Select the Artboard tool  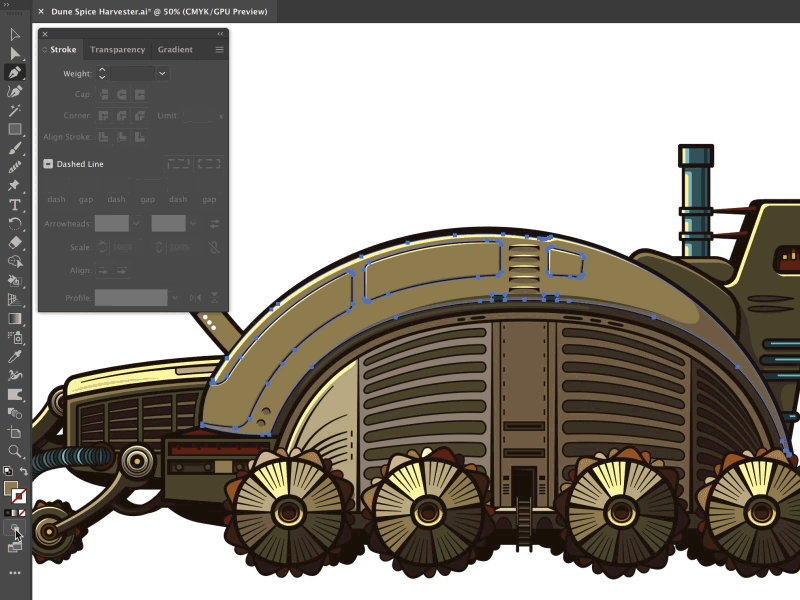[14, 433]
